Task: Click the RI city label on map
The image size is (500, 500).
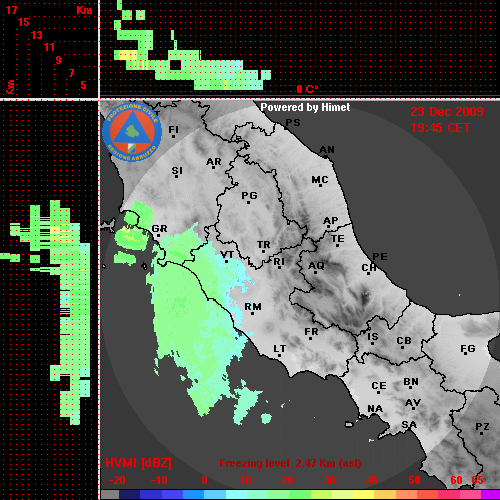Action: pyautogui.click(x=279, y=262)
